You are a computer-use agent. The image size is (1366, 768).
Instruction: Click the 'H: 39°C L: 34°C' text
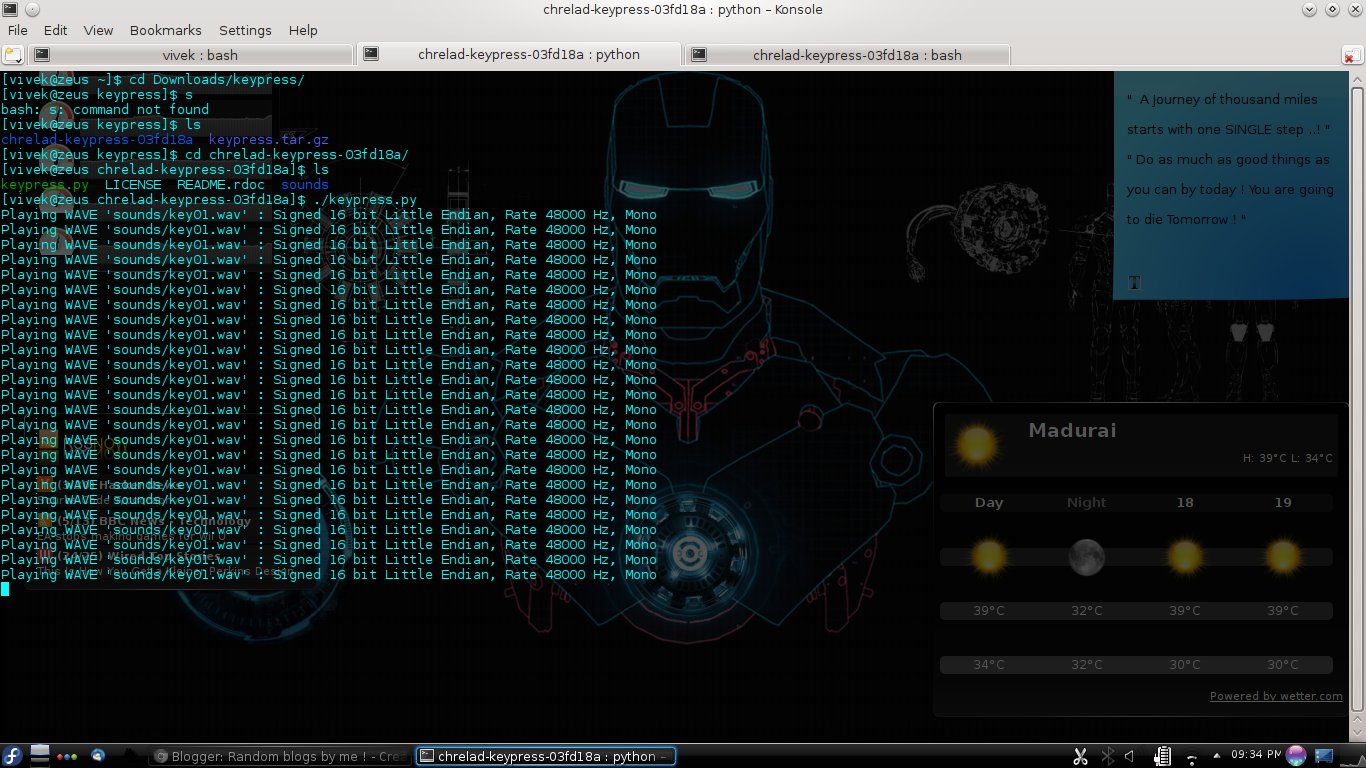[1287, 458]
